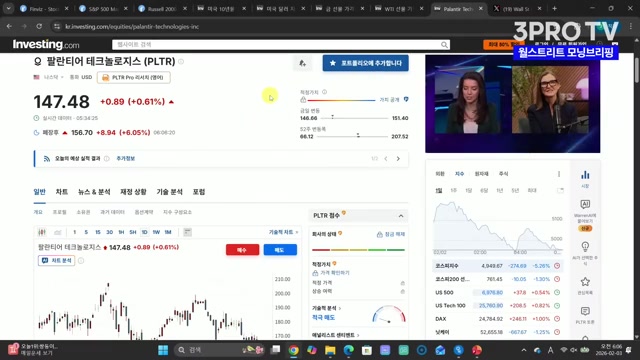Click info icon next to 차트 분석
Screen dimensions: 640x360
tap(81, 260)
